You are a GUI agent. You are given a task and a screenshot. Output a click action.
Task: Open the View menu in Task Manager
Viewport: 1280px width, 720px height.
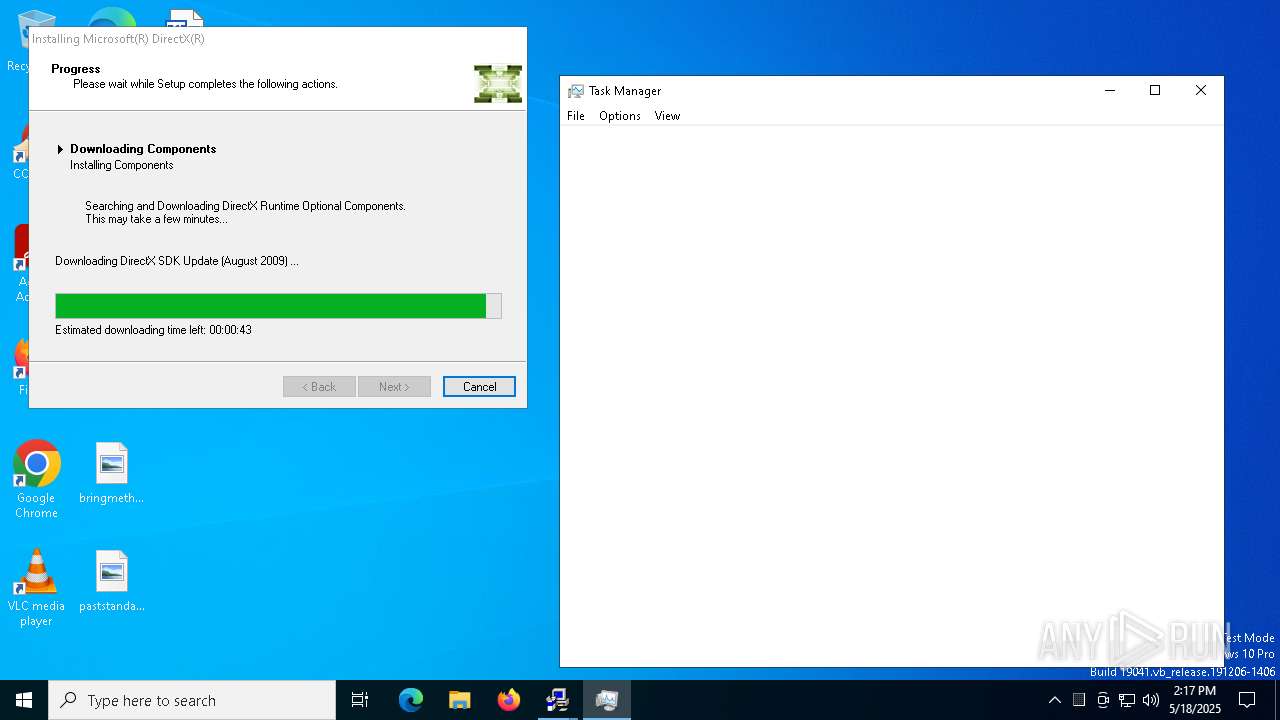667,116
